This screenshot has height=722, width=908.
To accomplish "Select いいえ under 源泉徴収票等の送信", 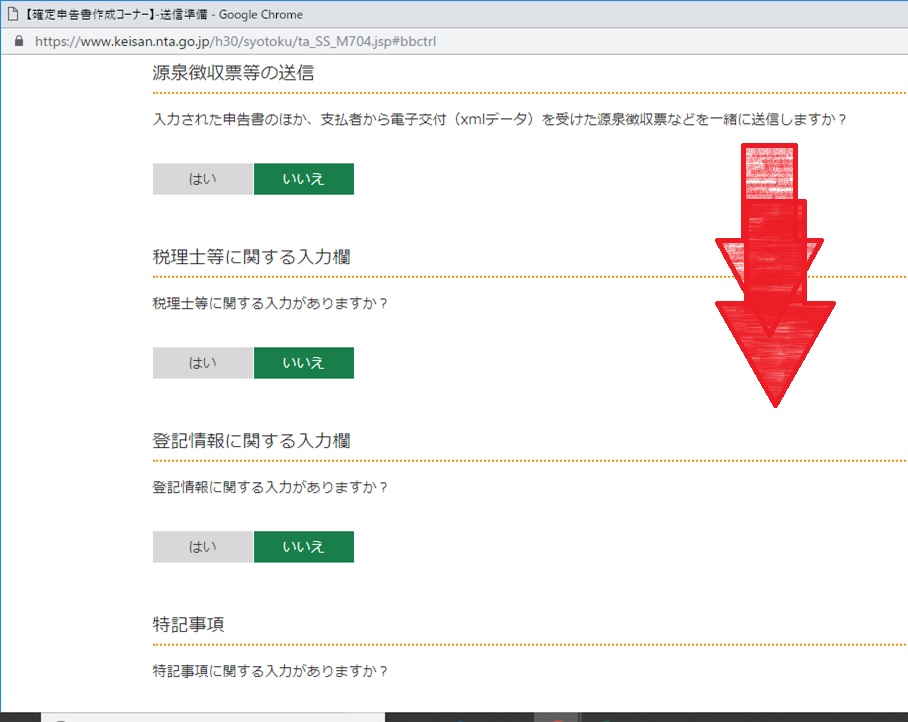I will (304, 179).
